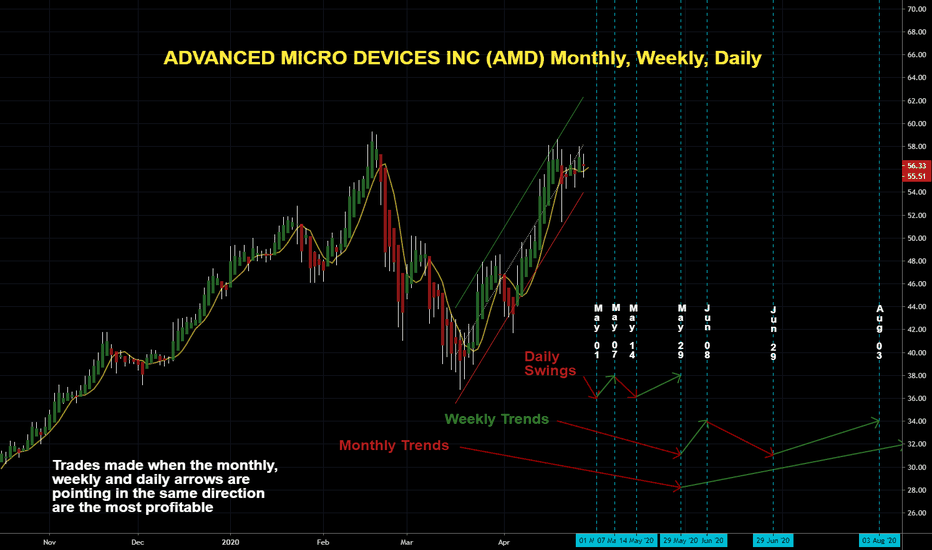Select the vertical "Aug 03" date annotation
This screenshot has height=550, width=932.
(879, 332)
